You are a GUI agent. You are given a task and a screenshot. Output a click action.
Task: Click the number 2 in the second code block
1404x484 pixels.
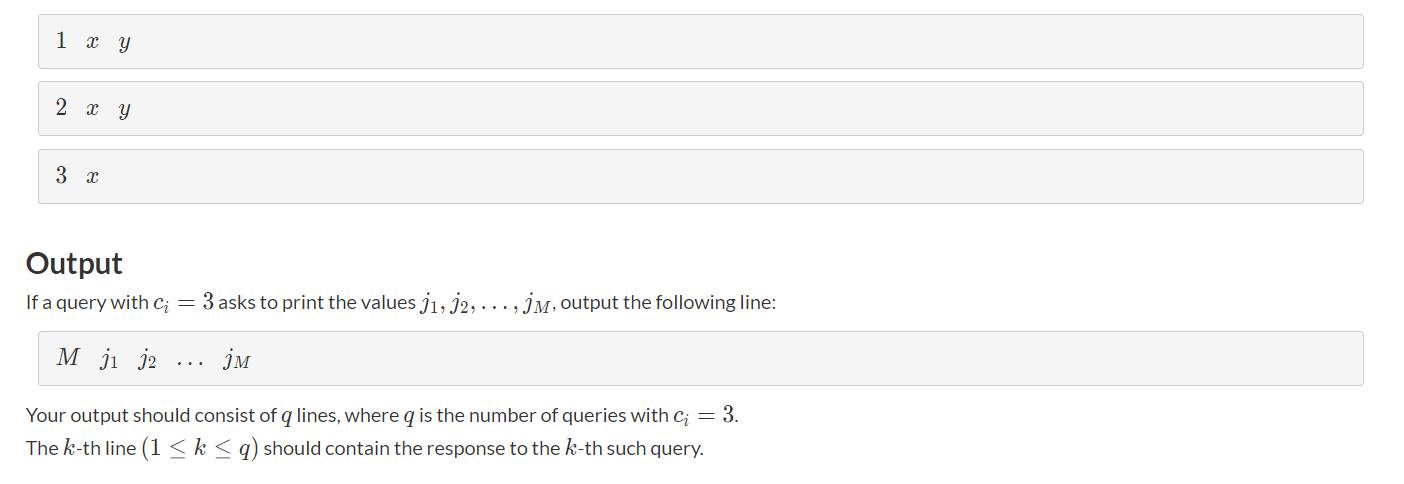[62, 108]
